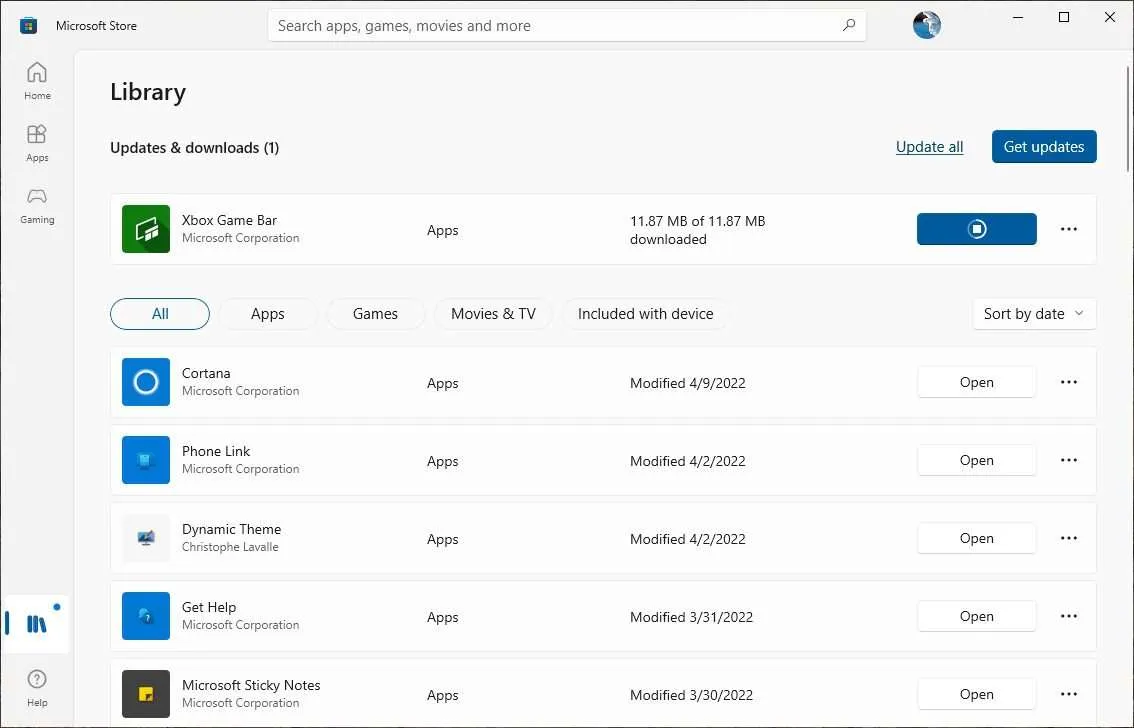
Task: Open the Microsoft Sticky Notes app
Action: click(976, 695)
